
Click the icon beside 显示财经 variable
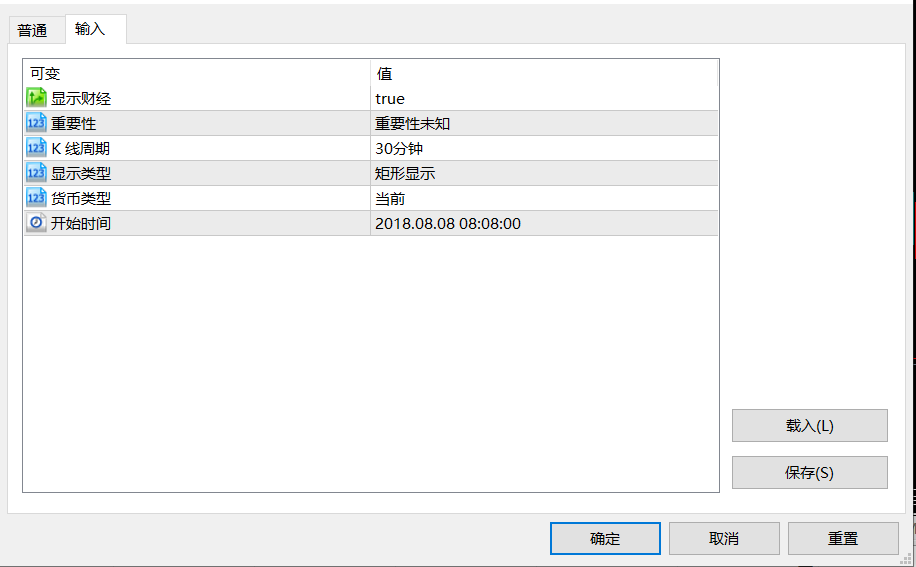[x=36, y=98]
